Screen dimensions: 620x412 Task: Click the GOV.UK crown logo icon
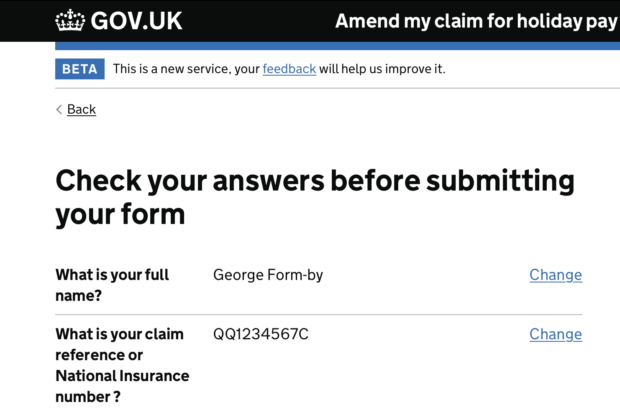(x=70, y=20)
